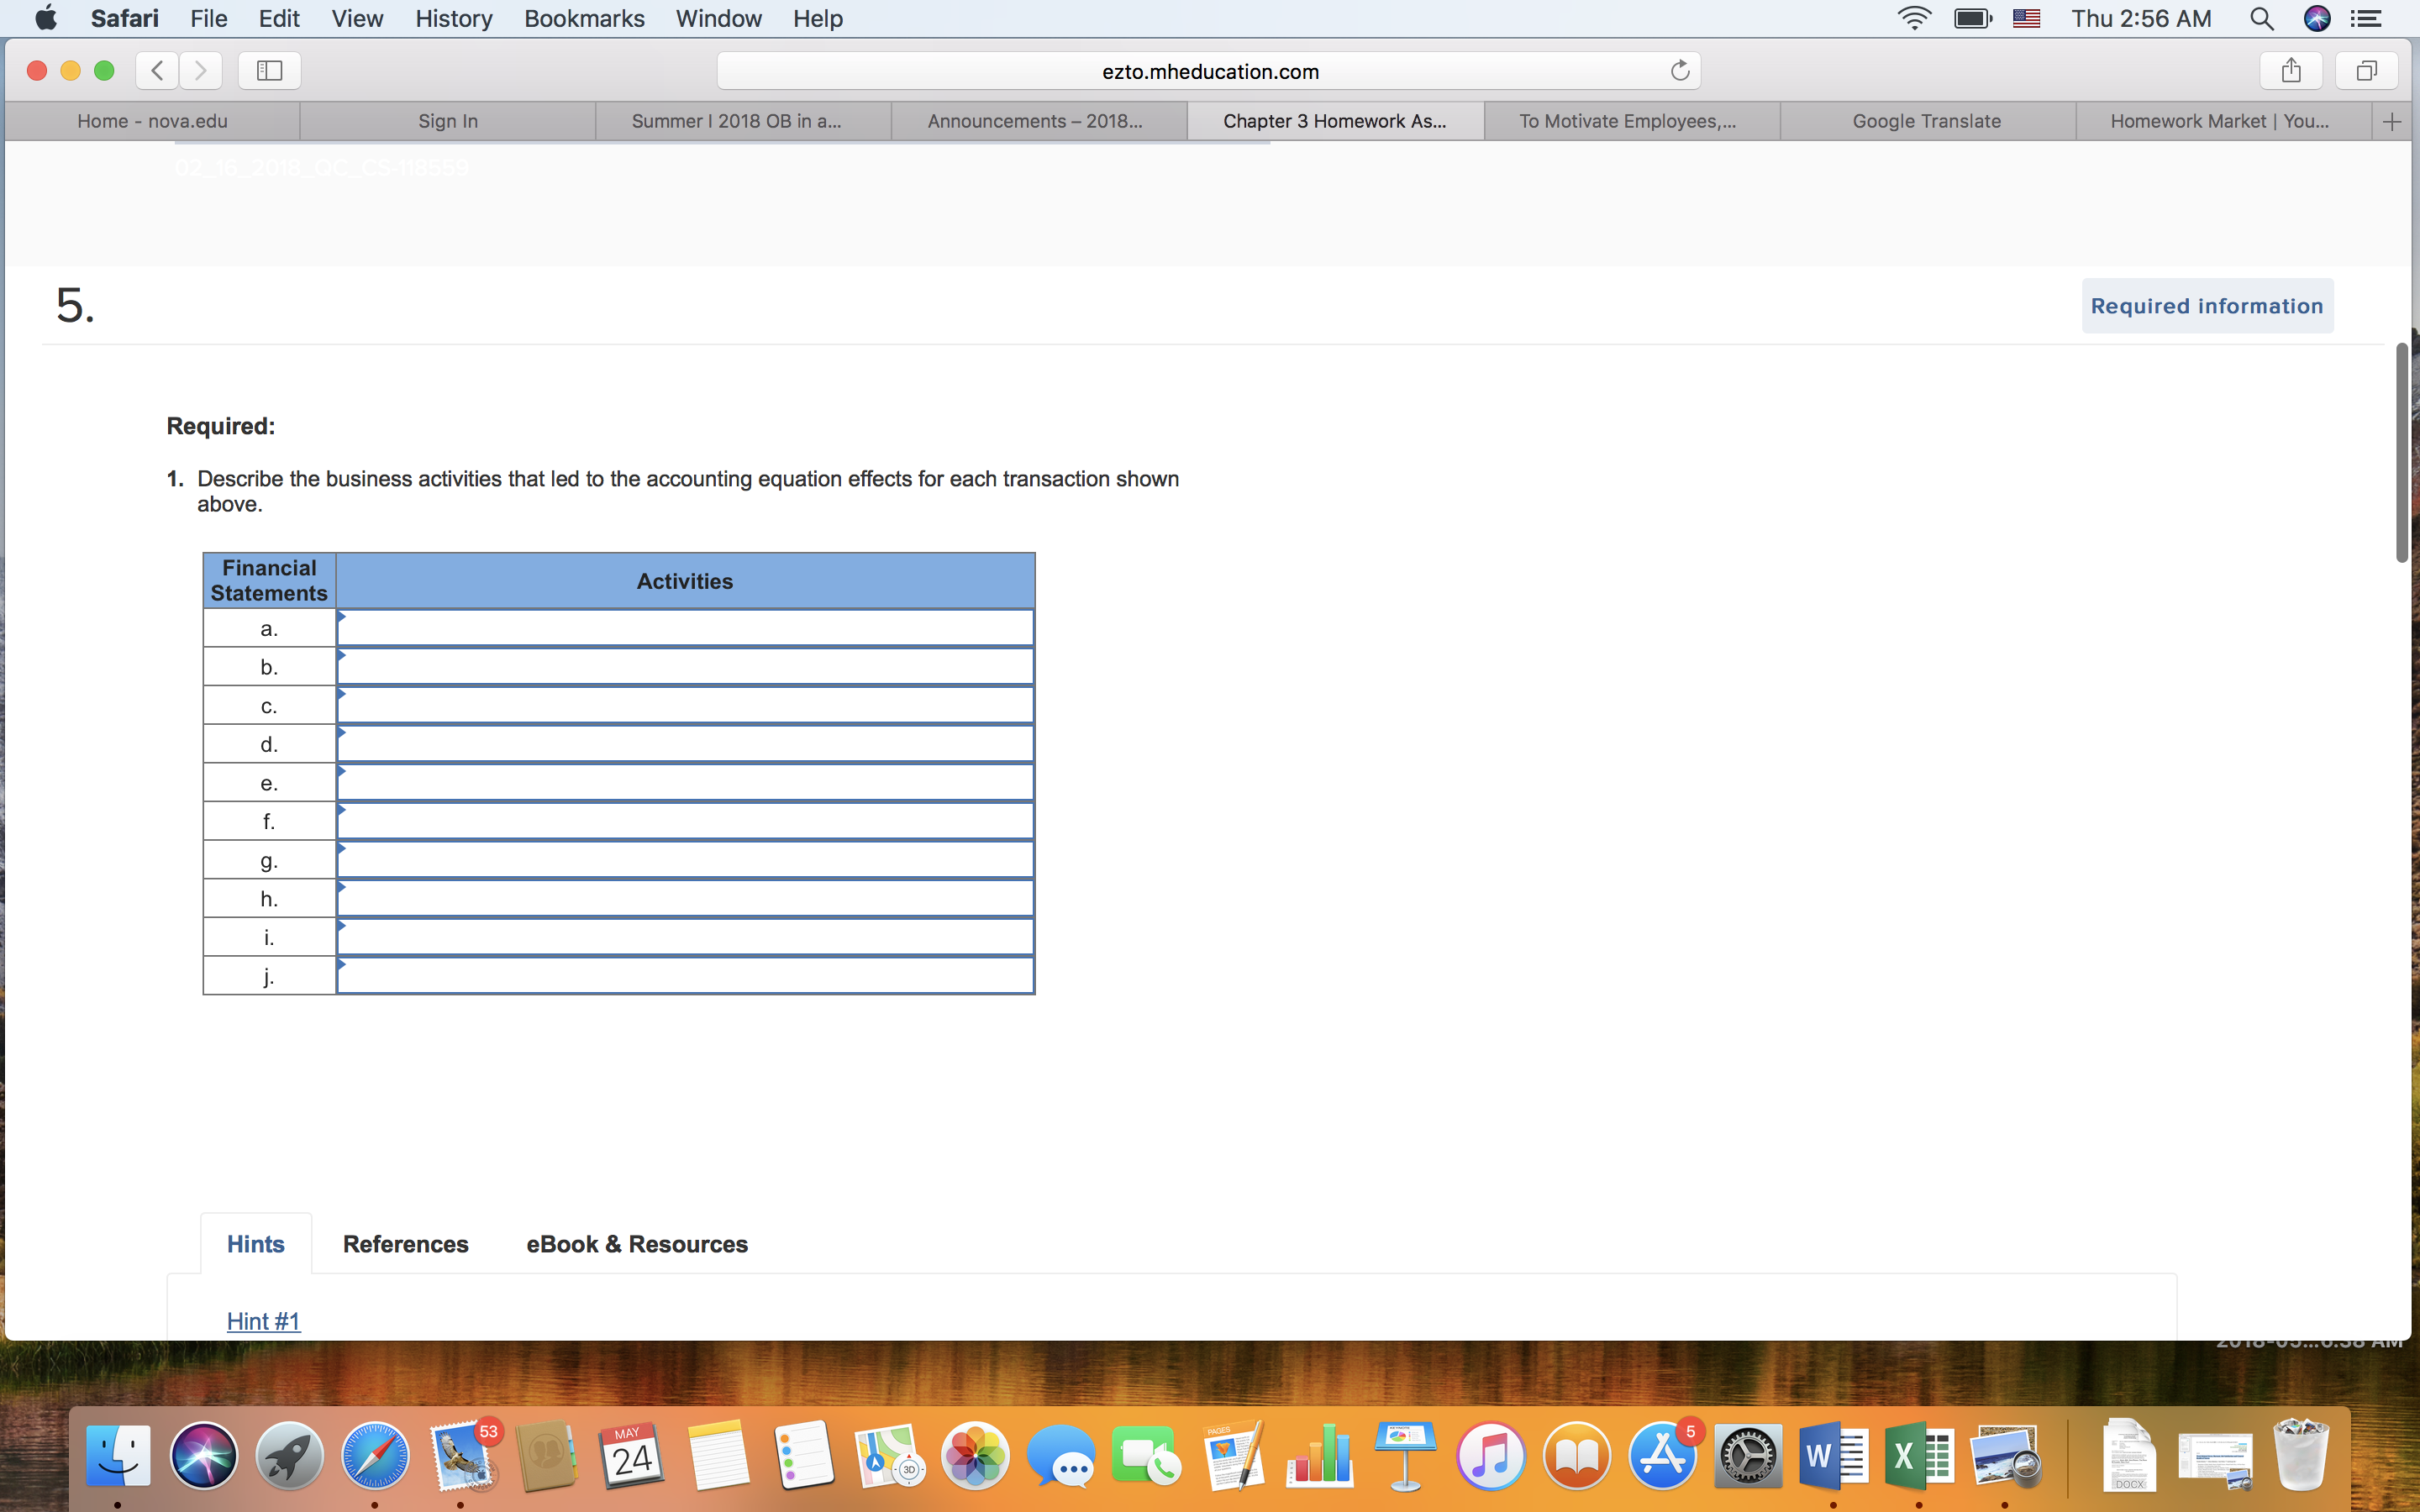Open Numbers app in the Dock
The height and width of the screenshot is (1512, 2420).
1319,1455
